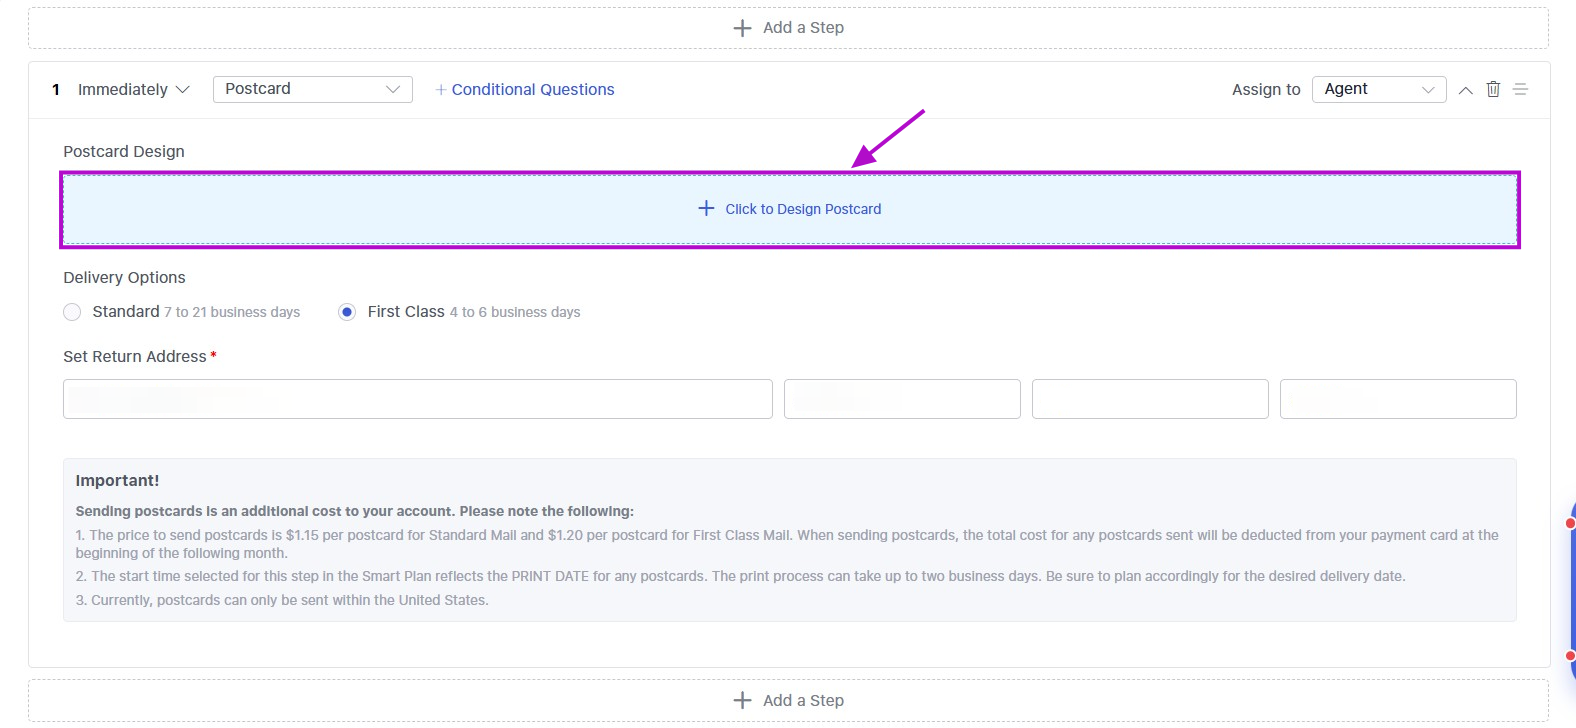Click the plus icon beside Conditional Questions
This screenshot has height=728, width=1576.
point(441,90)
